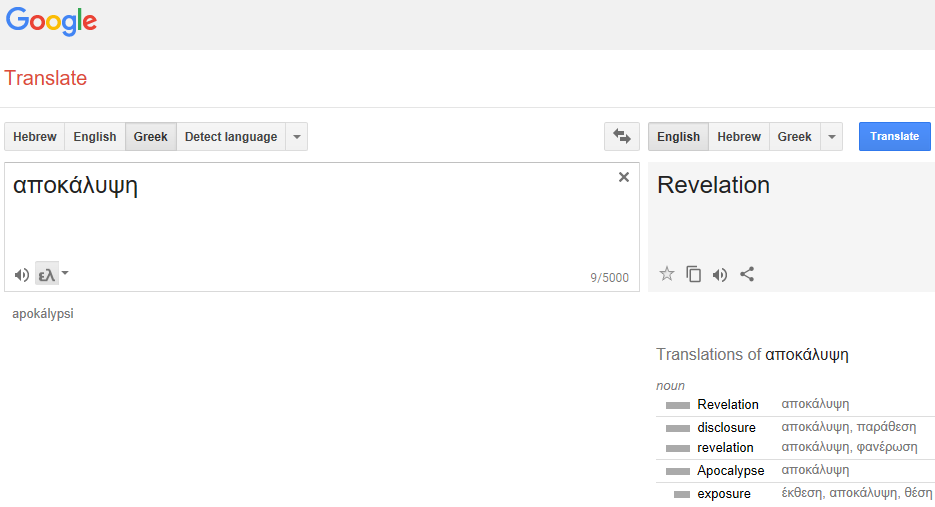
Task: Select Hebrew as target language
Action: coord(739,137)
